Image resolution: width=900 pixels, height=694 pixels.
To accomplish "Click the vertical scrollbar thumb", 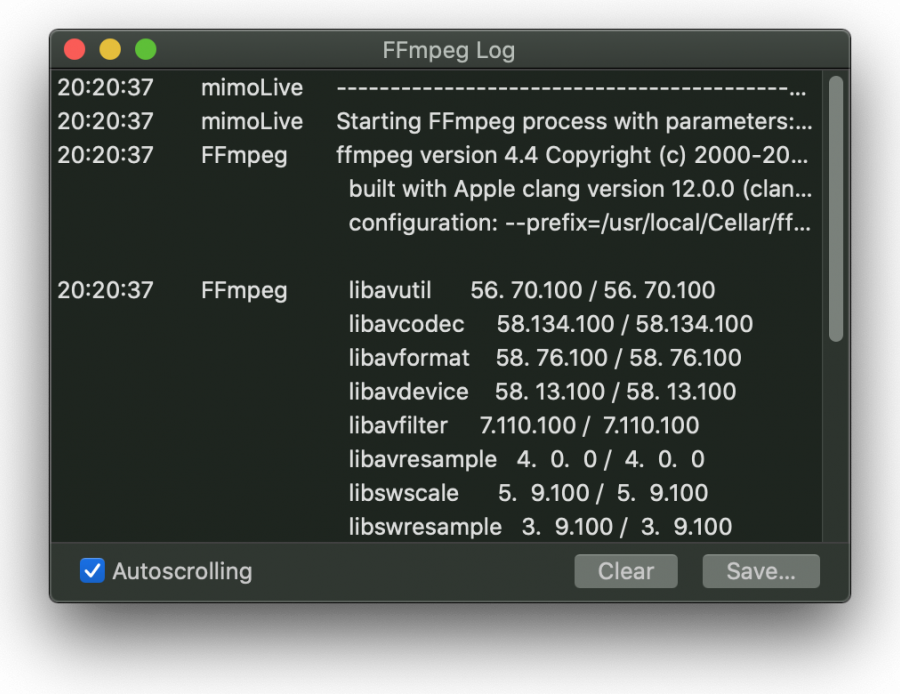I will (x=836, y=209).
